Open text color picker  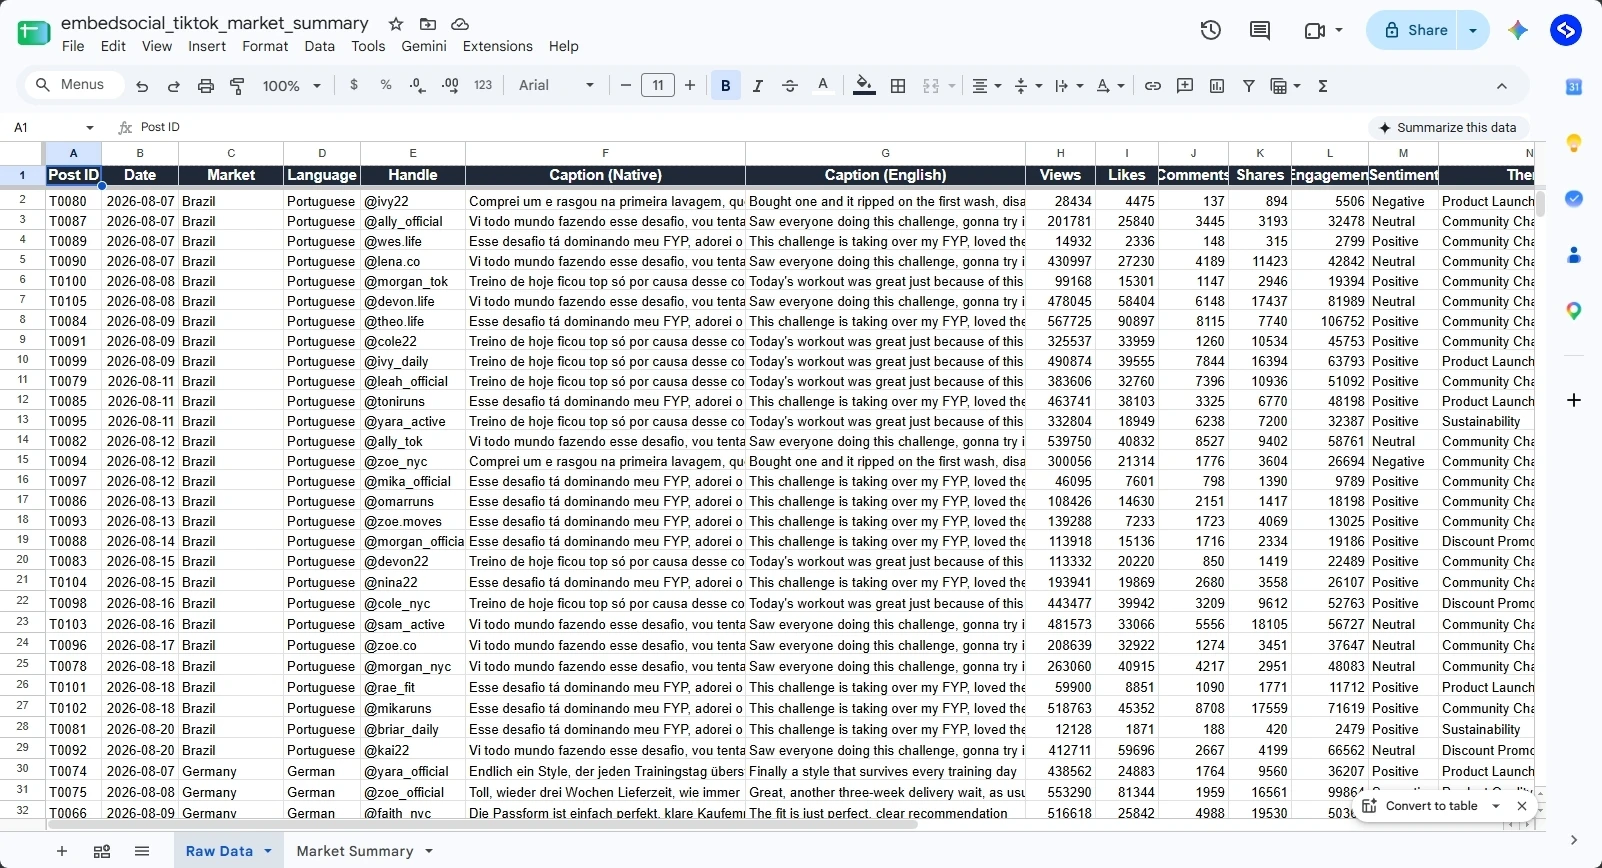point(823,86)
